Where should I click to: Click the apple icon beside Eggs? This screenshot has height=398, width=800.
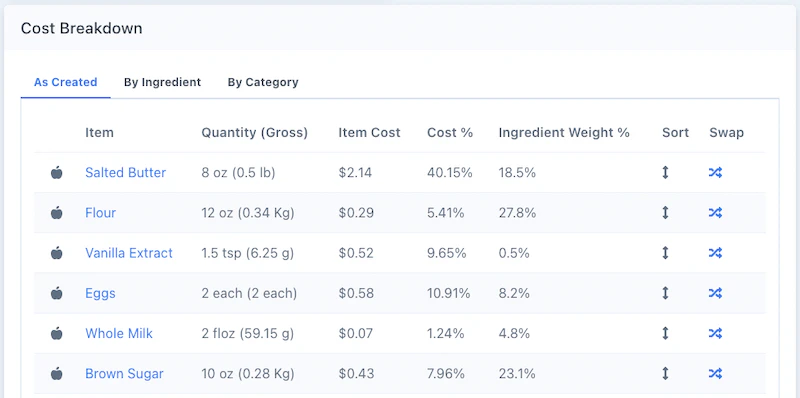pos(57,293)
